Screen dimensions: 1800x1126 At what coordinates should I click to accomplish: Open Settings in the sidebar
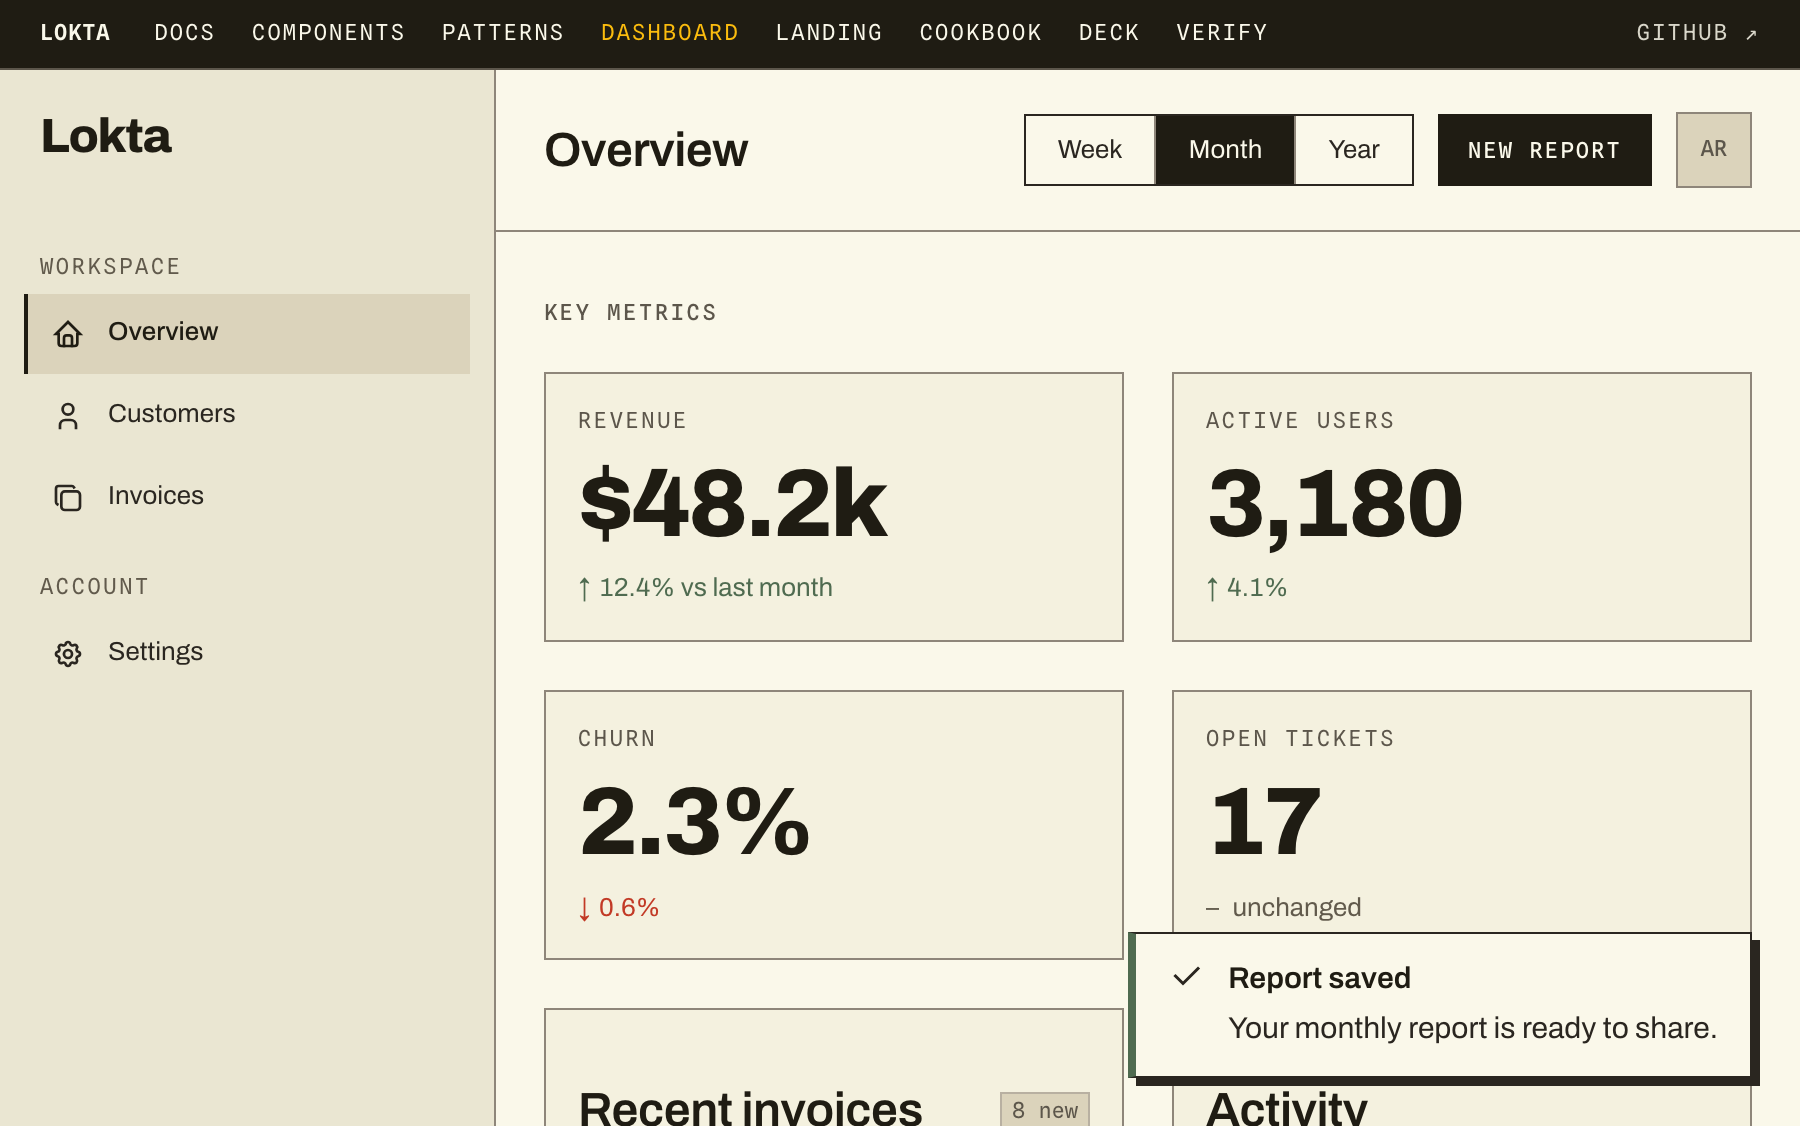[247, 653]
